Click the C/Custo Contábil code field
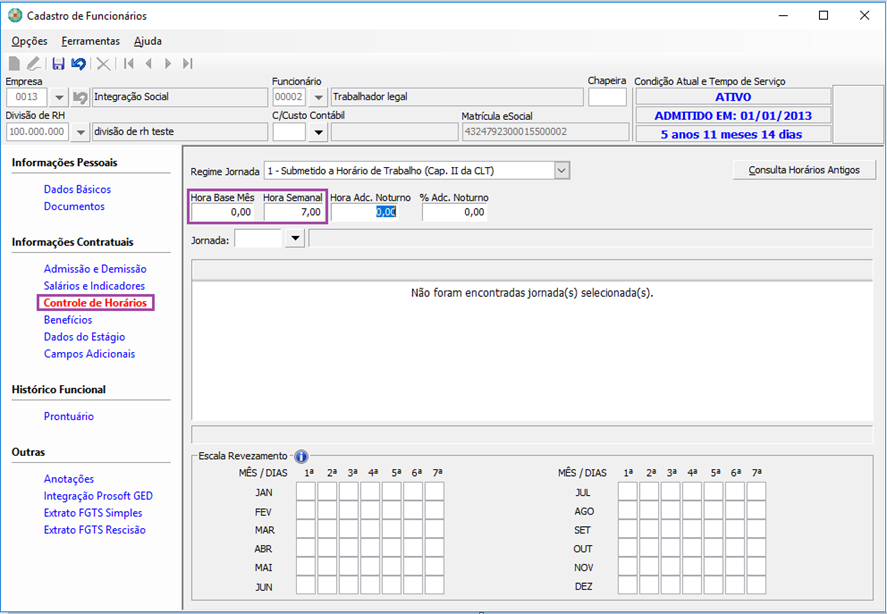The height and width of the screenshot is (614, 887). 289,132
